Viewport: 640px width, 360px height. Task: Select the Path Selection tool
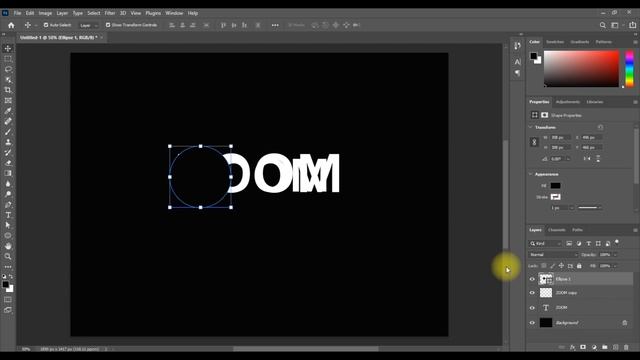coord(8,225)
